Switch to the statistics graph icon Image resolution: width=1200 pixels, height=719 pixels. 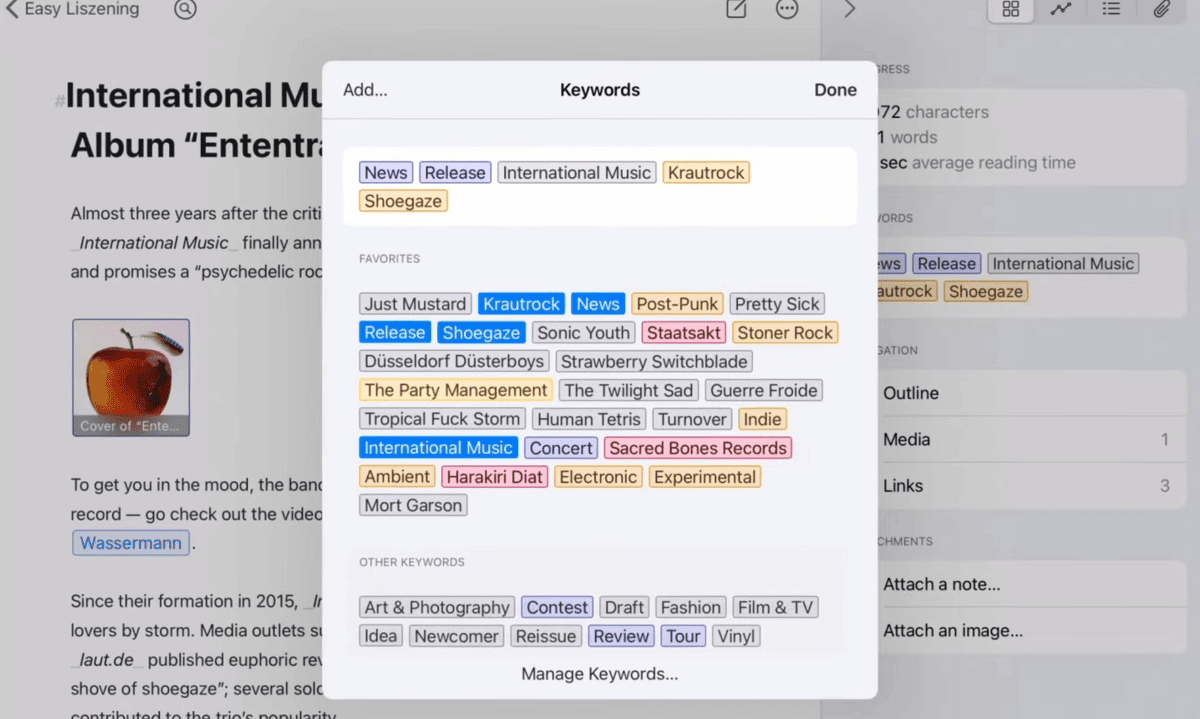point(1060,10)
